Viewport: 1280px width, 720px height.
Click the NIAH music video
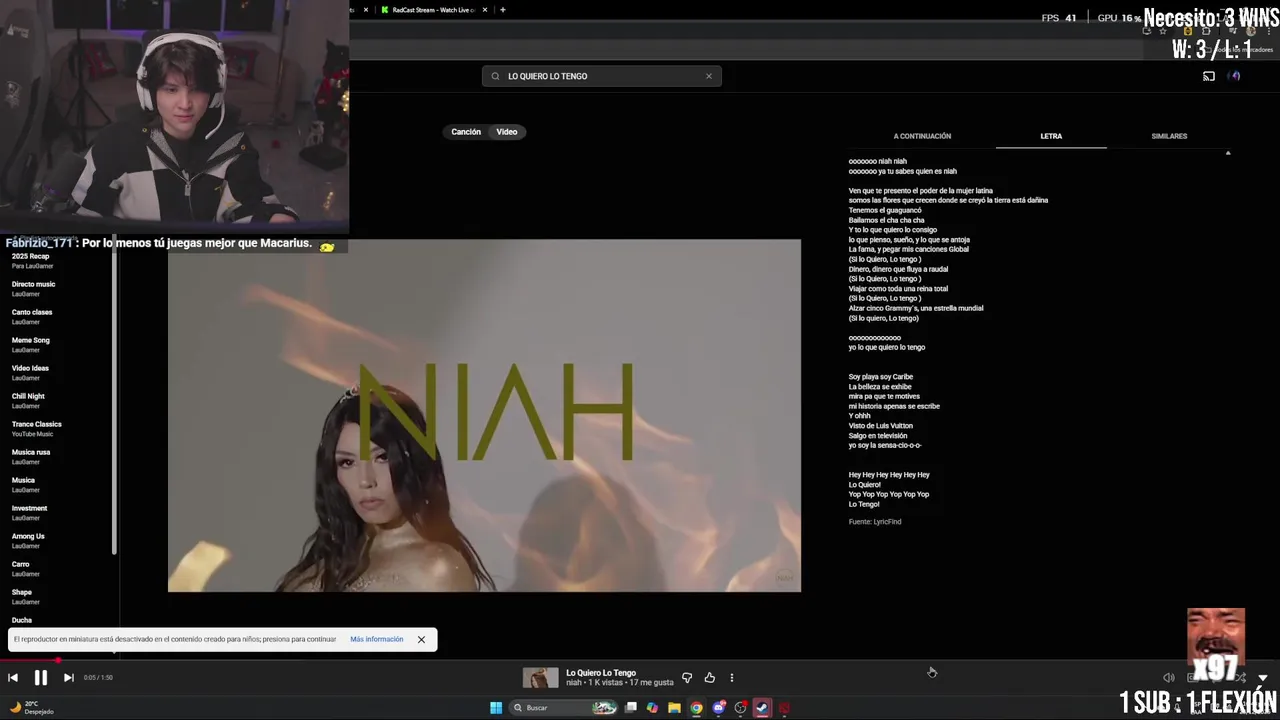point(484,415)
